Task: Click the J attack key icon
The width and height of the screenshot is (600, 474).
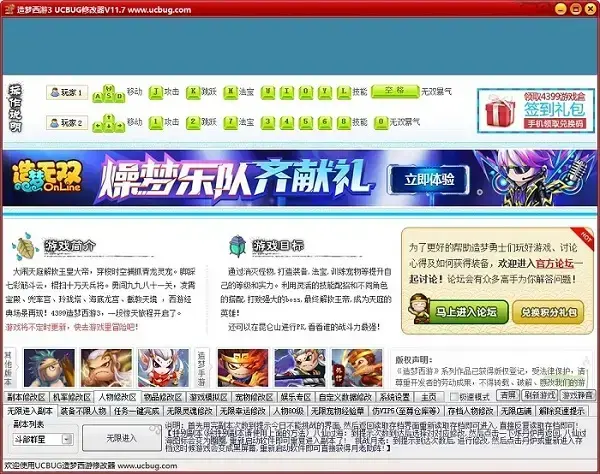Action: (x=156, y=92)
